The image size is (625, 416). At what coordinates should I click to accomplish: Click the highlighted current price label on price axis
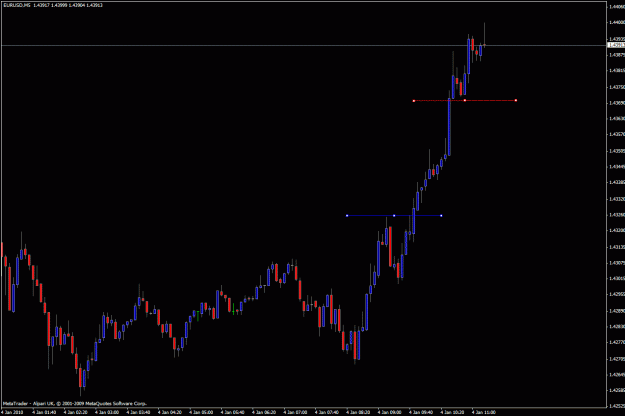click(x=616, y=45)
